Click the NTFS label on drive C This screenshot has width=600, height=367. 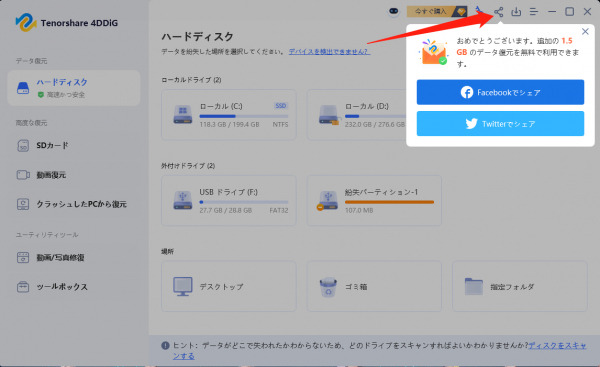click(x=280, y=124)
